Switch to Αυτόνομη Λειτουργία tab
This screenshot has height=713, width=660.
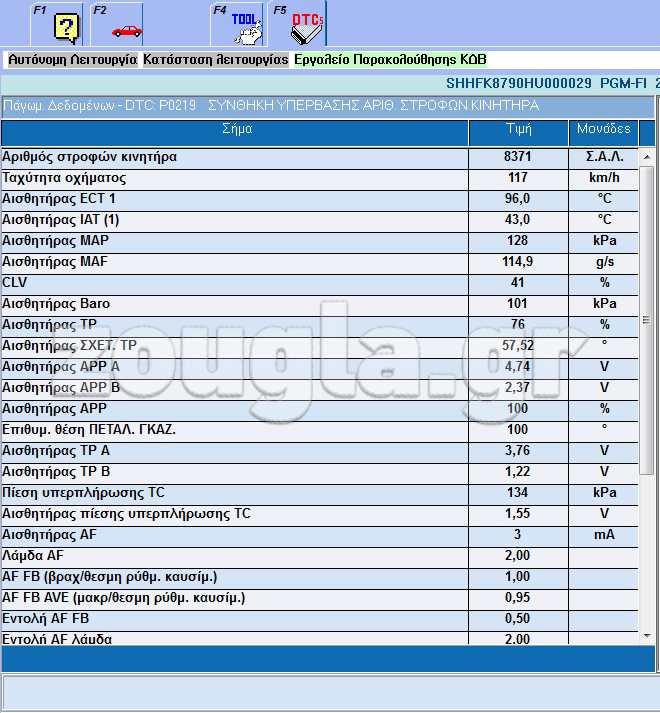(x=72, y=60)
